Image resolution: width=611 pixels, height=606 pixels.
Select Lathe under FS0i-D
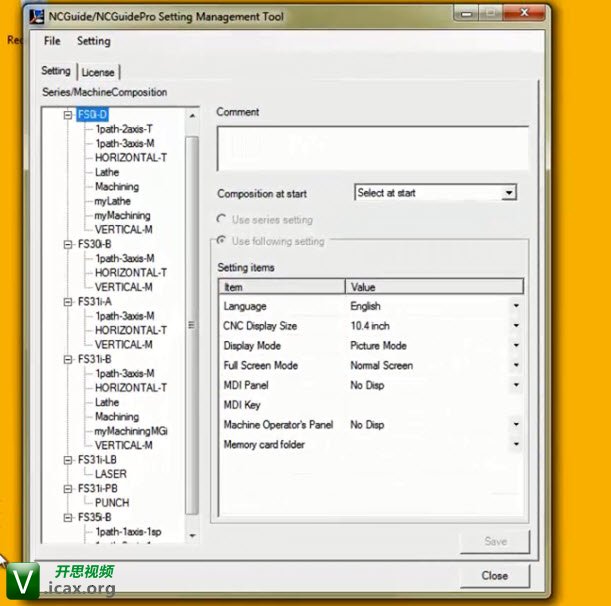107,172
